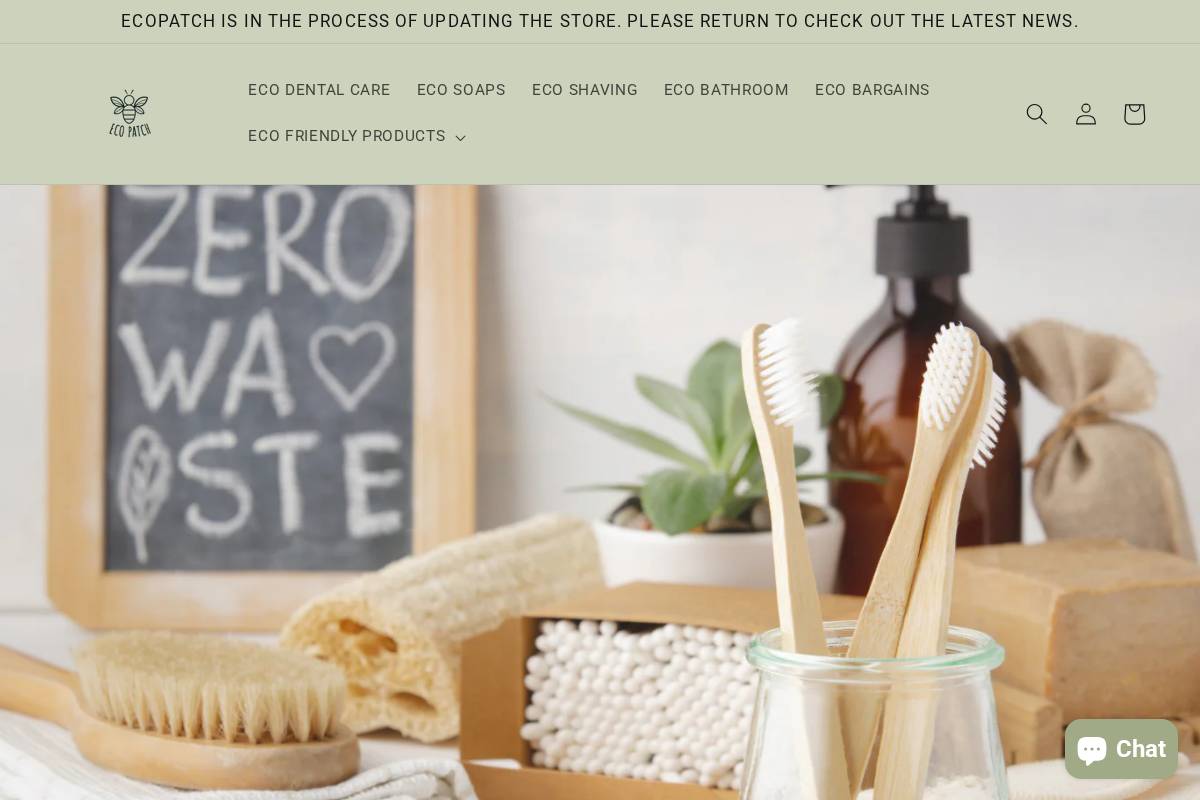This screenshot has width=1200, height=800.
Task: Open the Shopify Chat bubble
Action: point(1121,749)
